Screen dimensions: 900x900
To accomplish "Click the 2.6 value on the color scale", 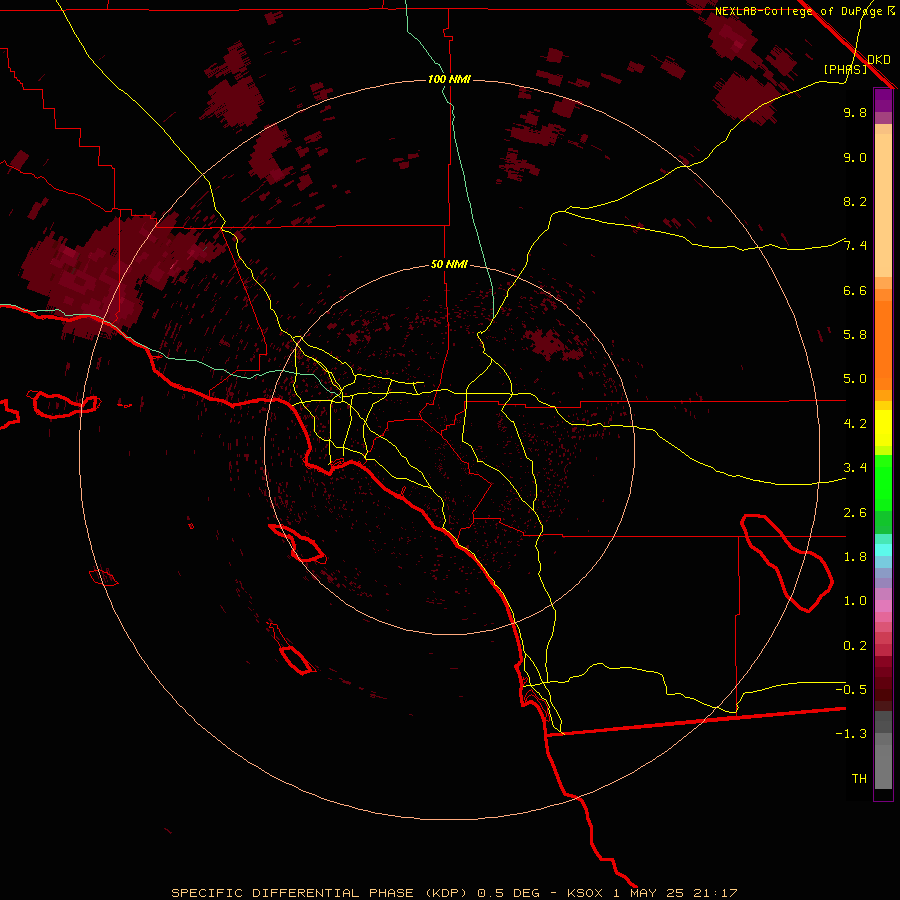I will coord(855,513).
